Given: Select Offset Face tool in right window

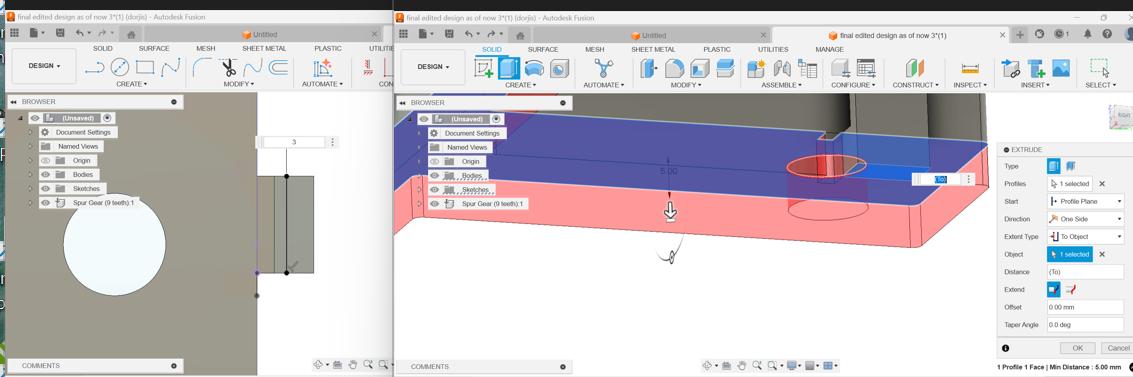Looking at the screenshot, I should (x=725, y=68).
